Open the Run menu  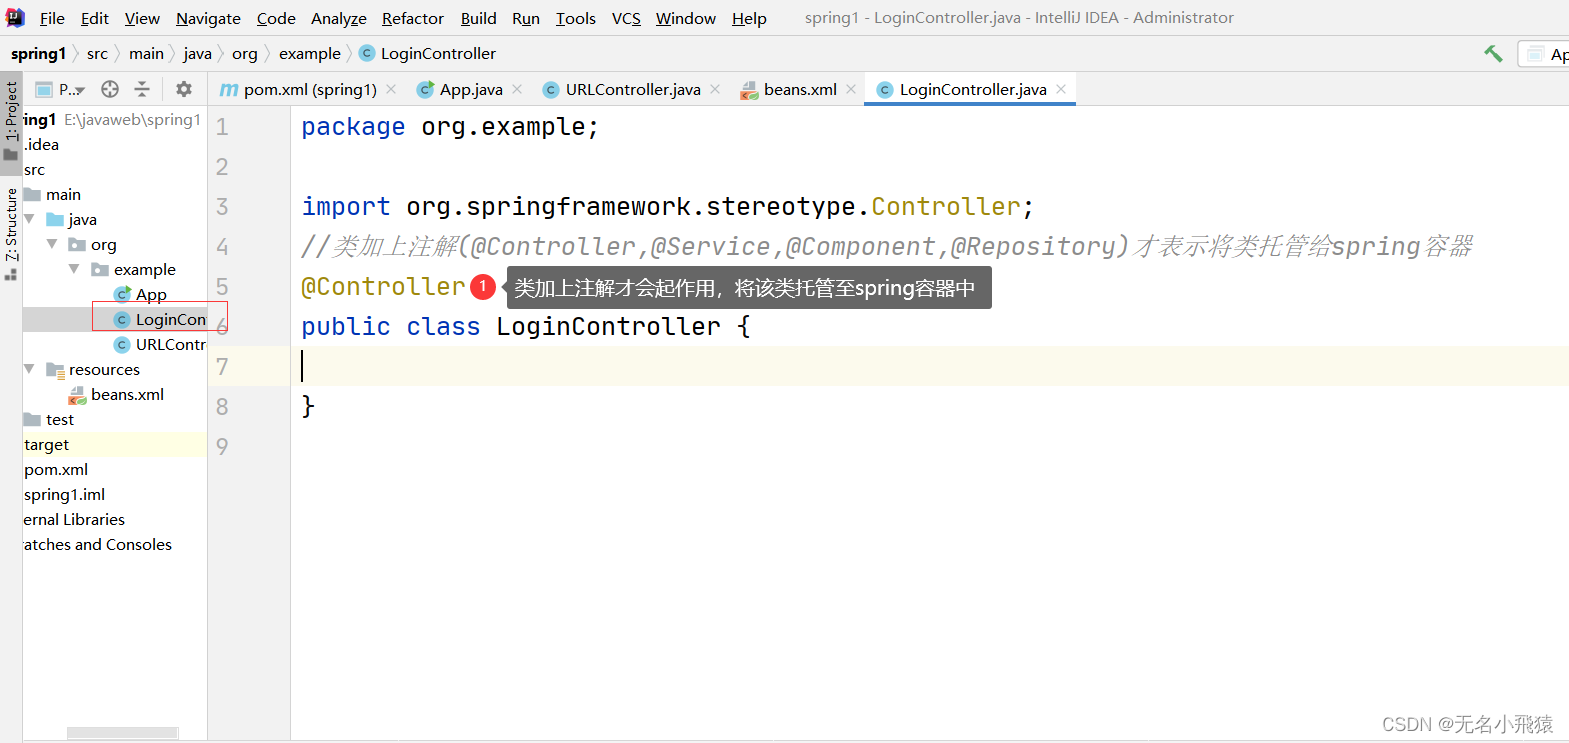click(x=526, y=18)
